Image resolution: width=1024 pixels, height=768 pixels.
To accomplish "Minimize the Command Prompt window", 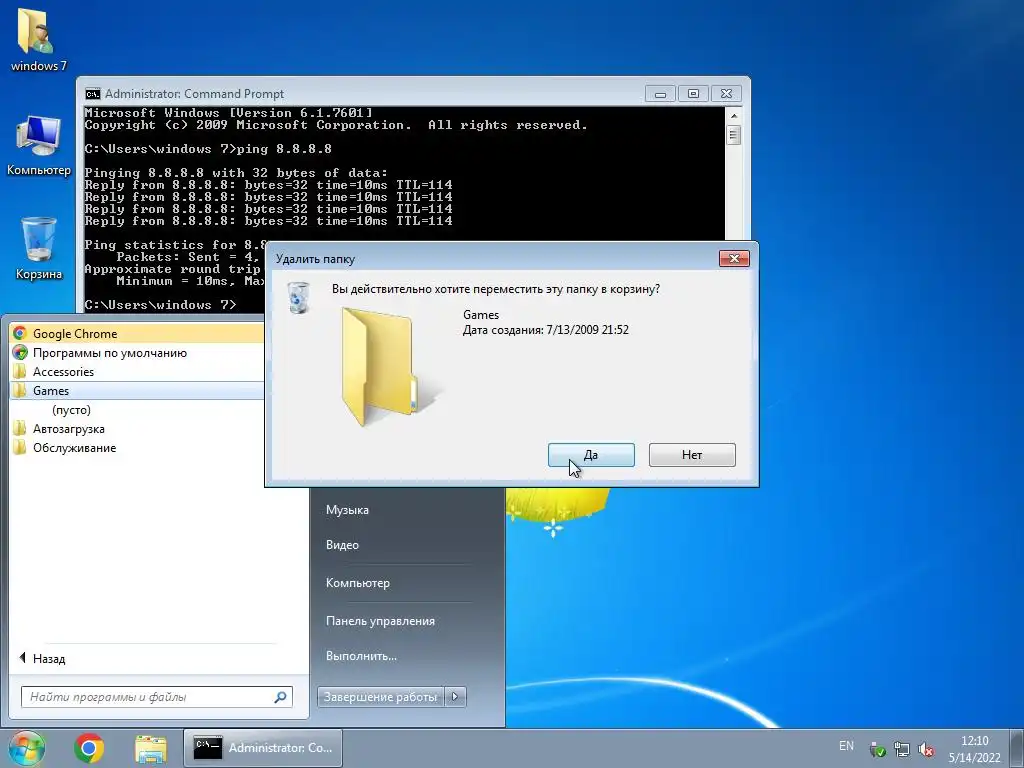I will 660,94.
